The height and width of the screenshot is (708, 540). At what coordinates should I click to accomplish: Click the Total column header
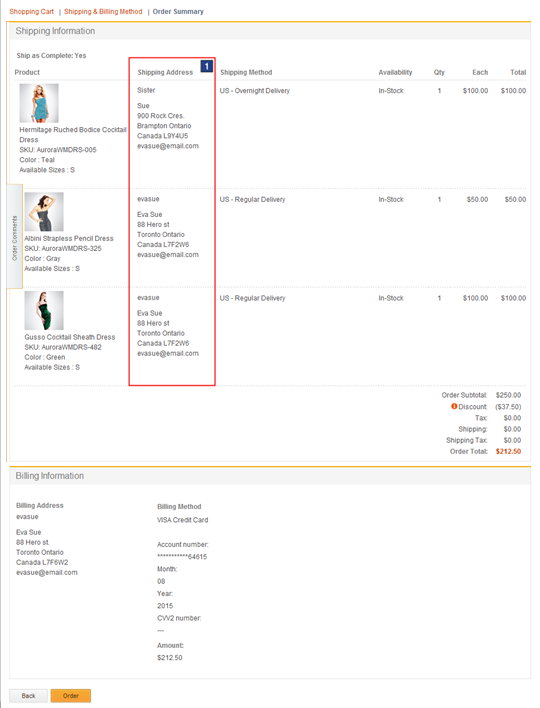point(518,72)
